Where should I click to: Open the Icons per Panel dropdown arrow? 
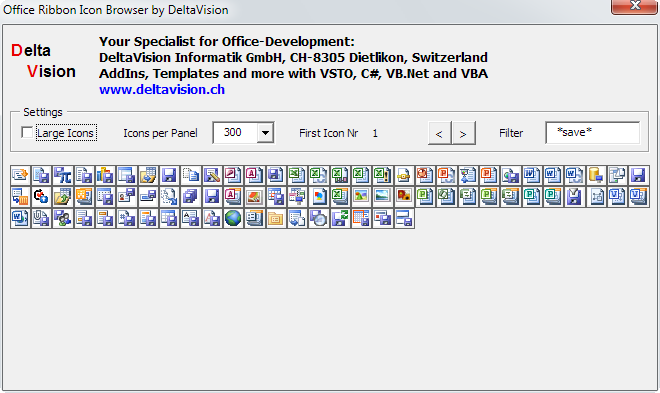(265, 133)
